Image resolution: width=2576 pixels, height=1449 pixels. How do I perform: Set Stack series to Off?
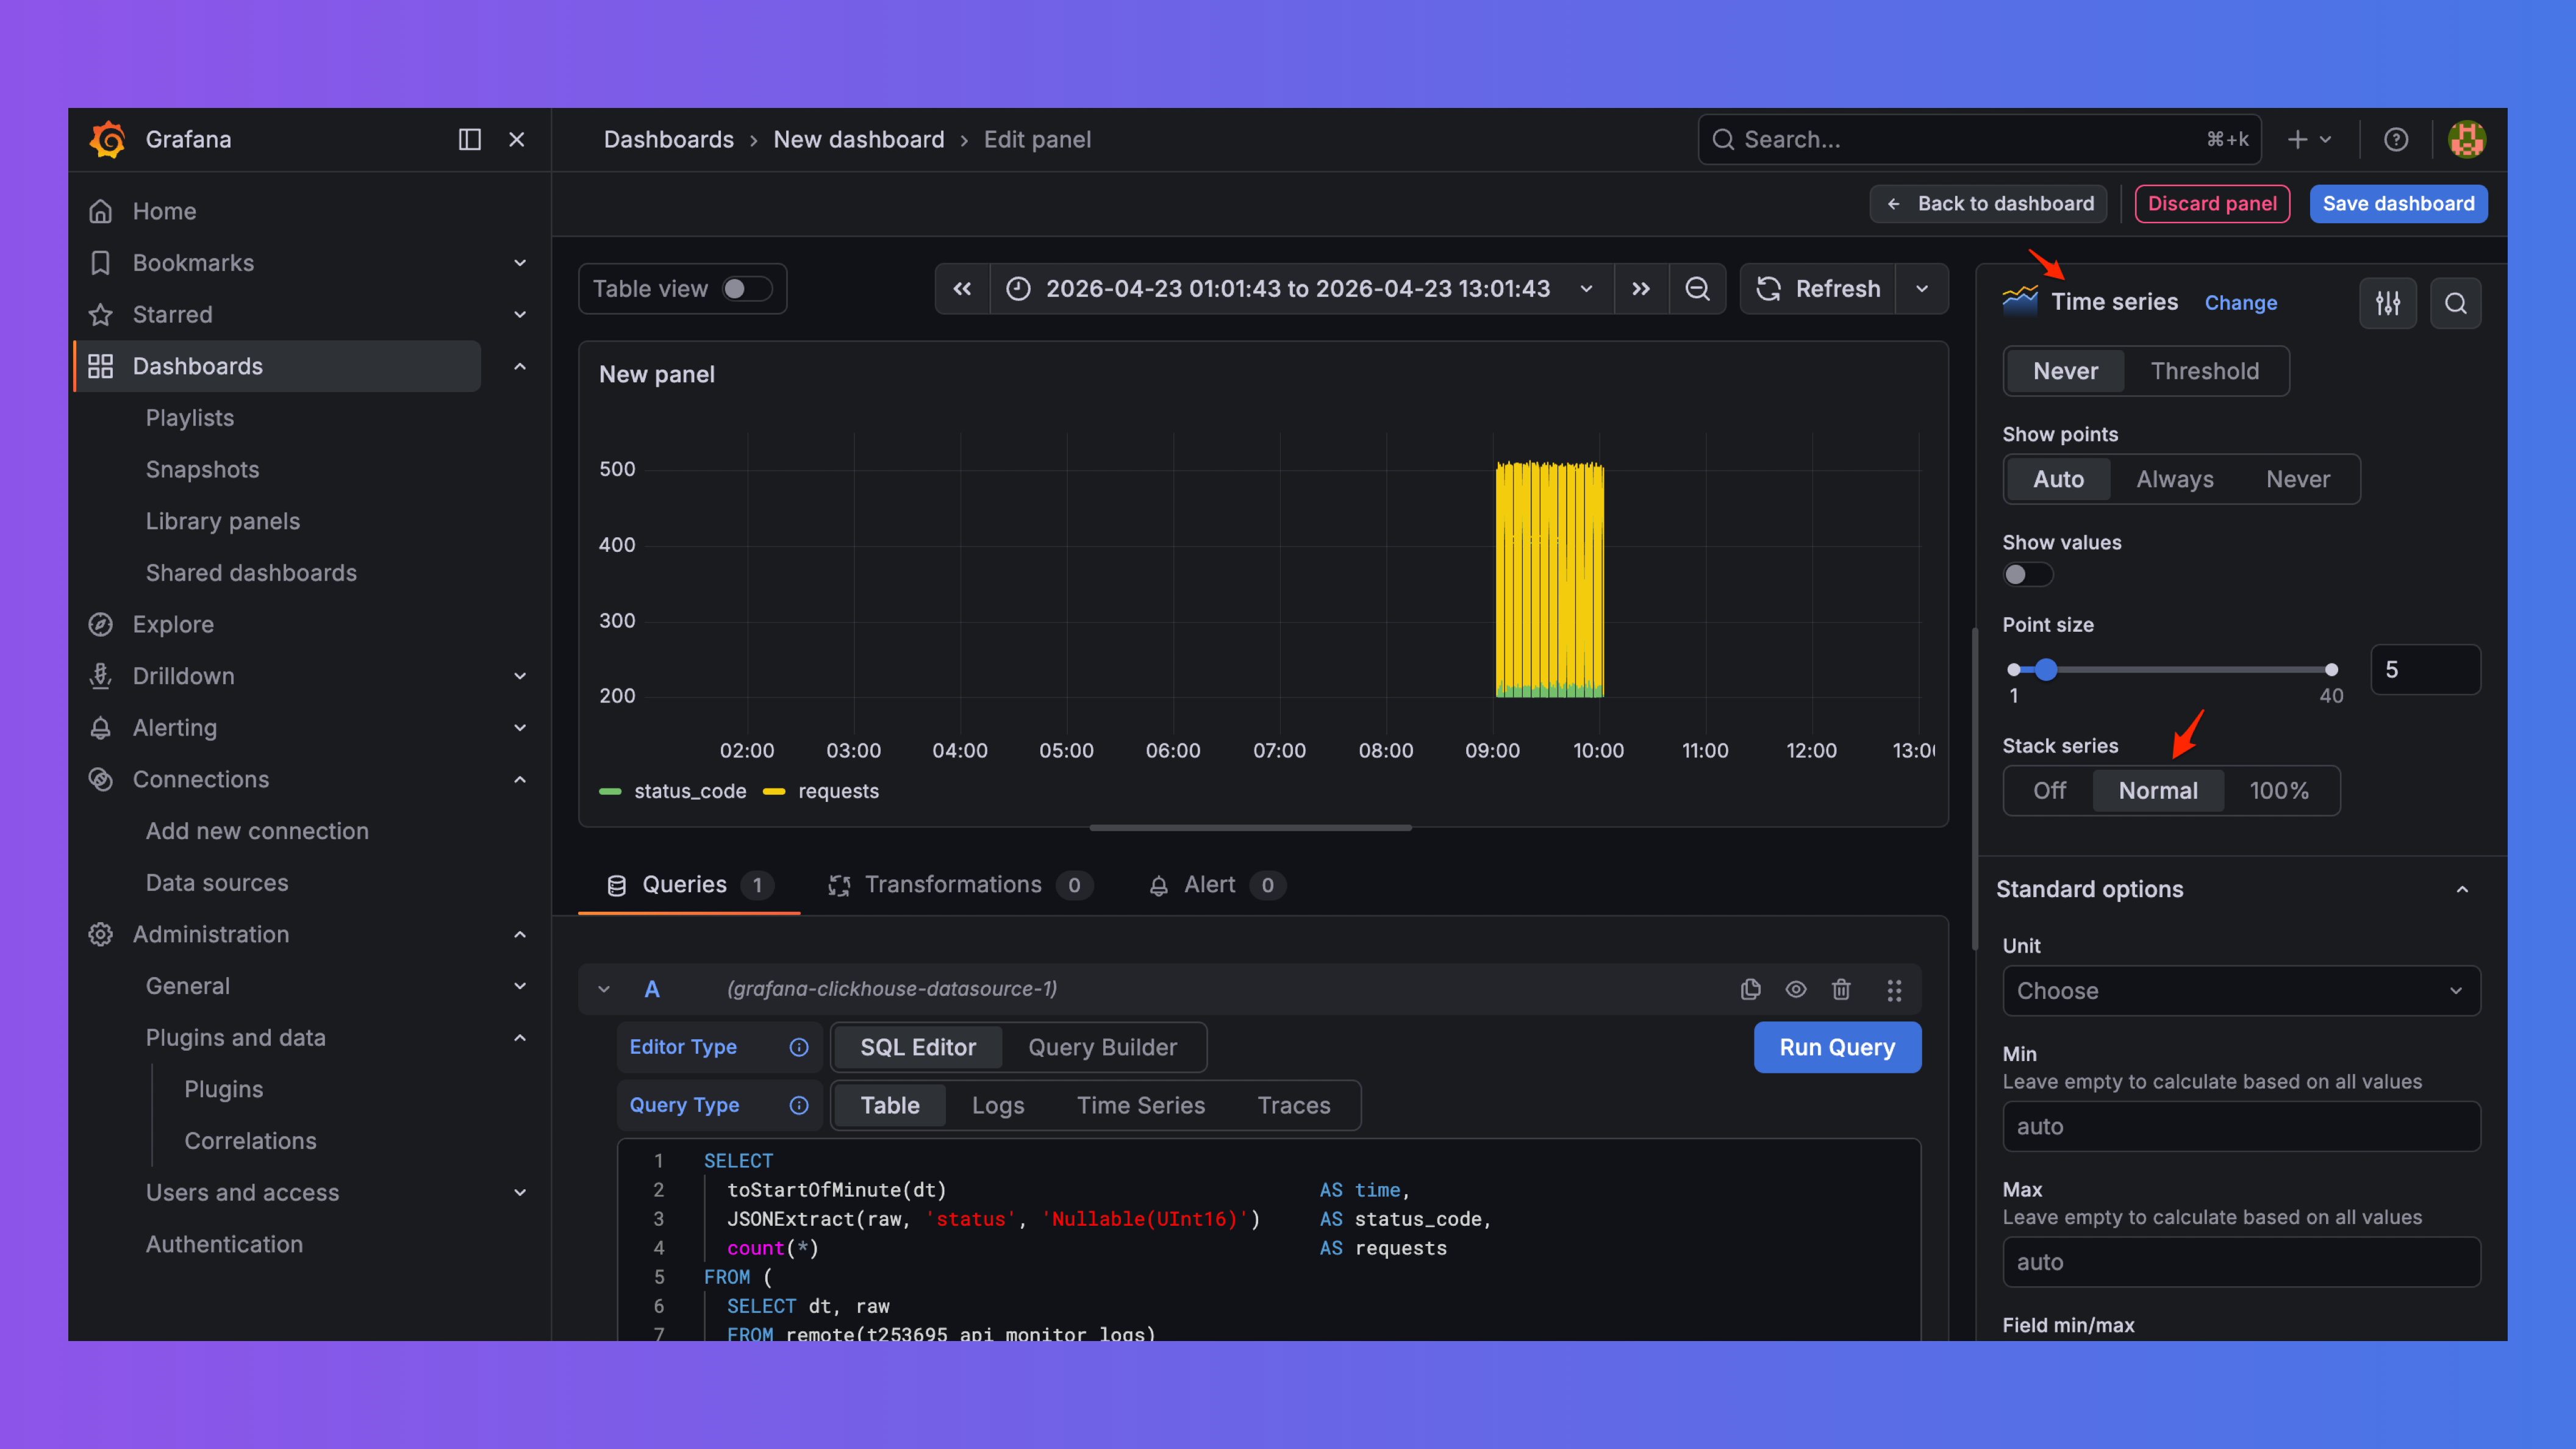pyautogui.click(x=2049, y=790)
